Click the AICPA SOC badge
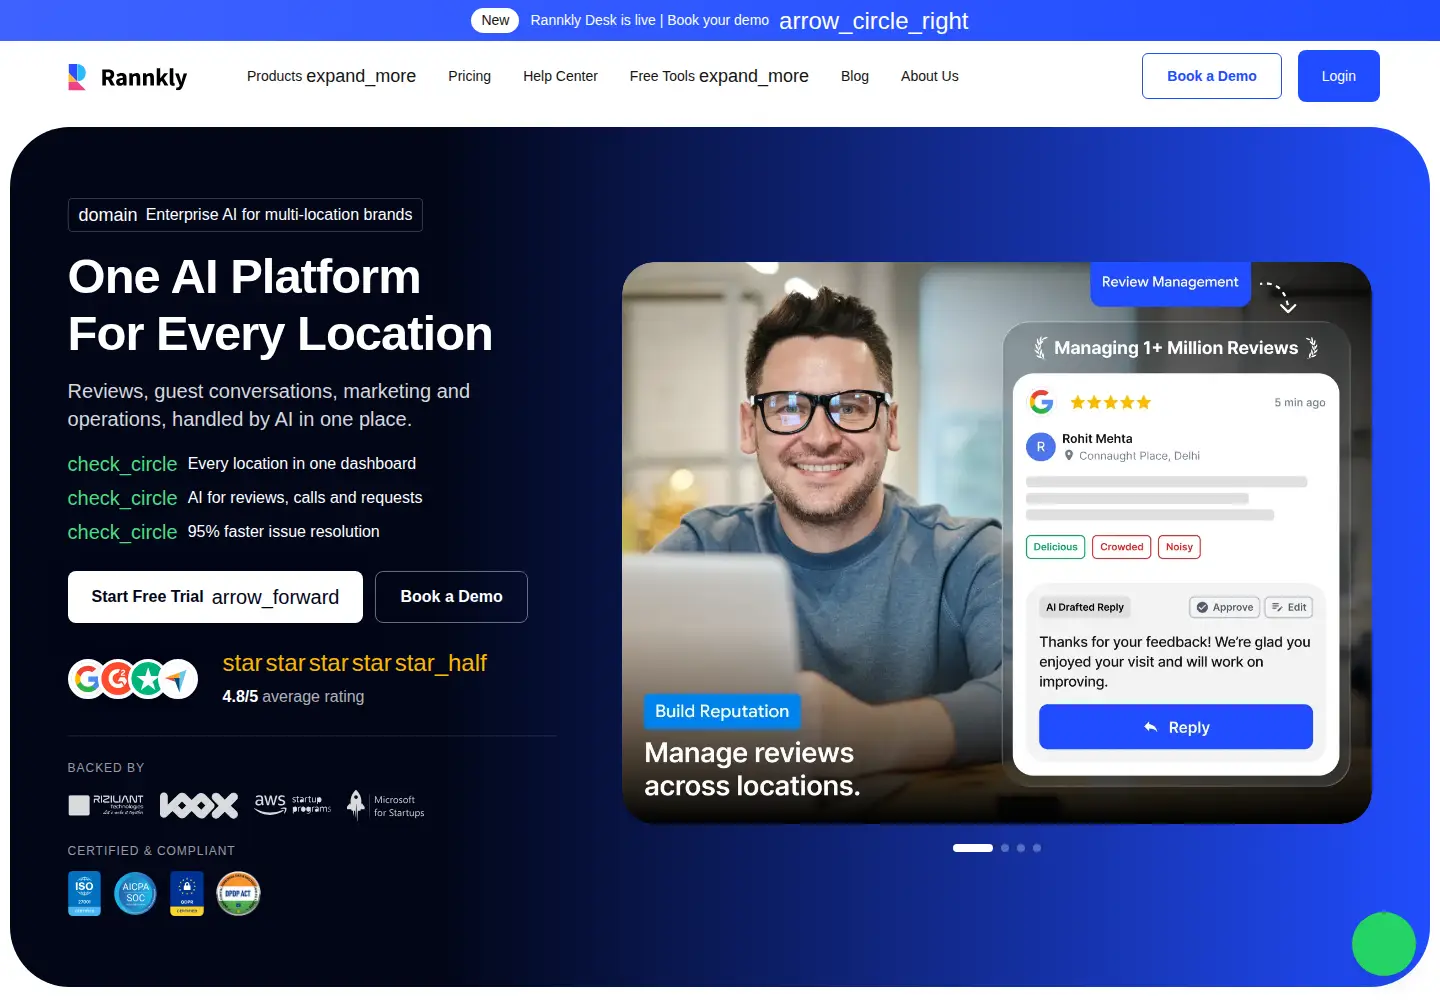Image resolution: width=1440 pixels, height=1000 pixels. (x=135, y=893)
